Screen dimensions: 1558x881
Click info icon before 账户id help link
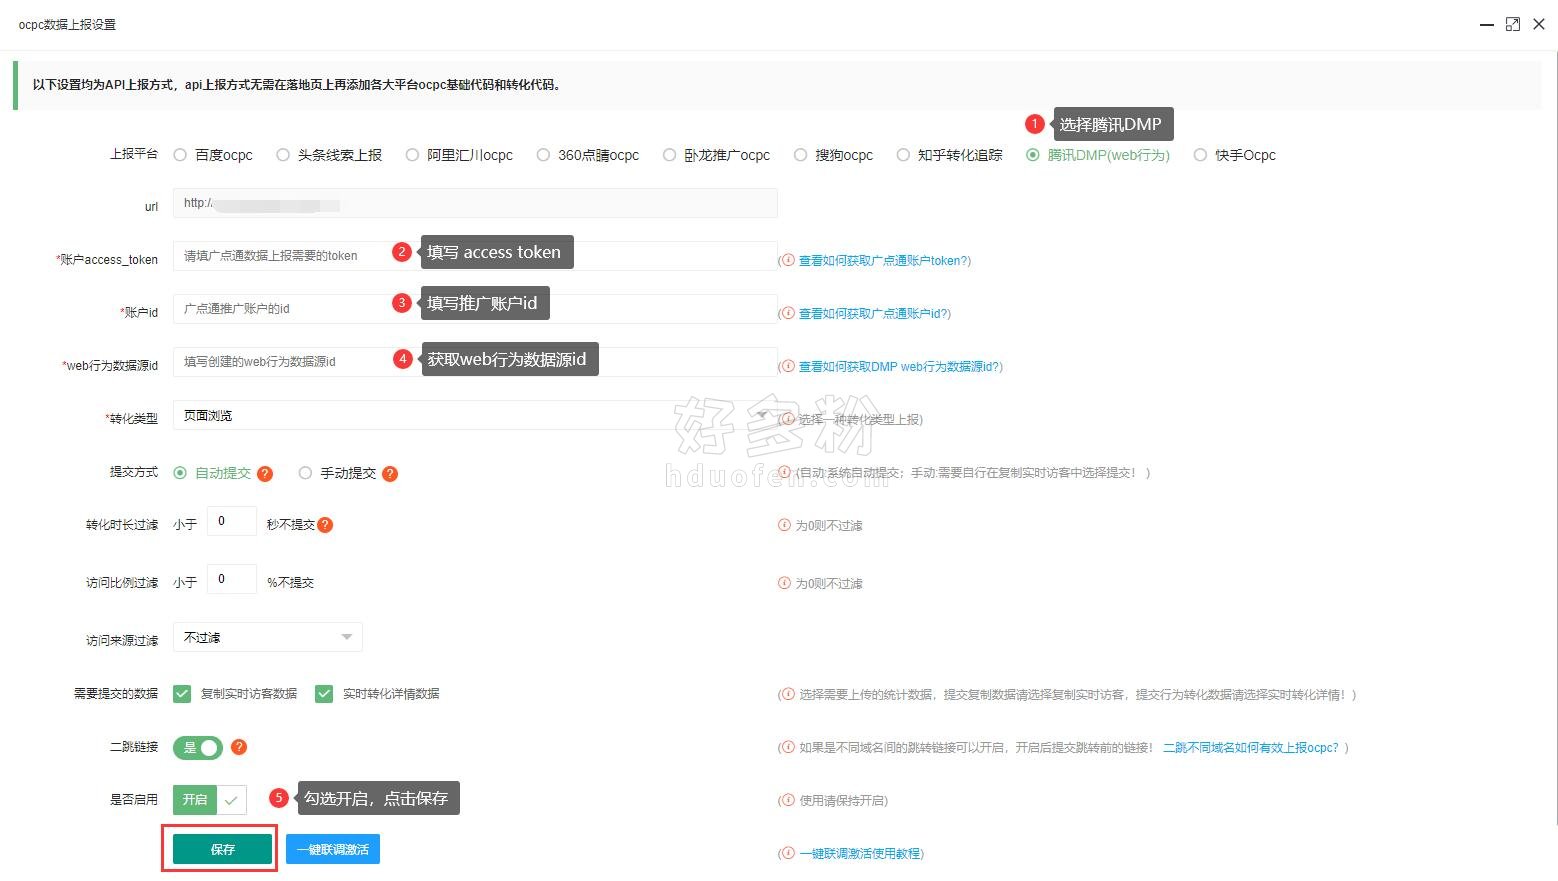(788, 313)
